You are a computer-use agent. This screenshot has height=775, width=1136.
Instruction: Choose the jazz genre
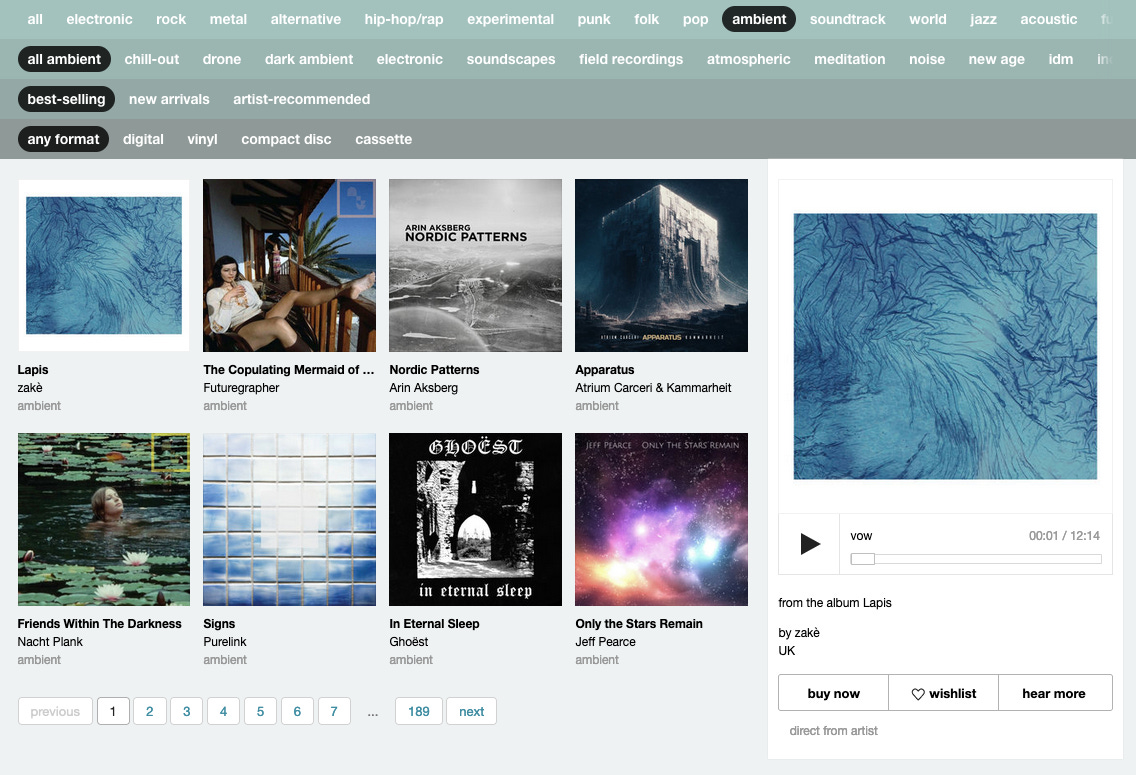983,20
